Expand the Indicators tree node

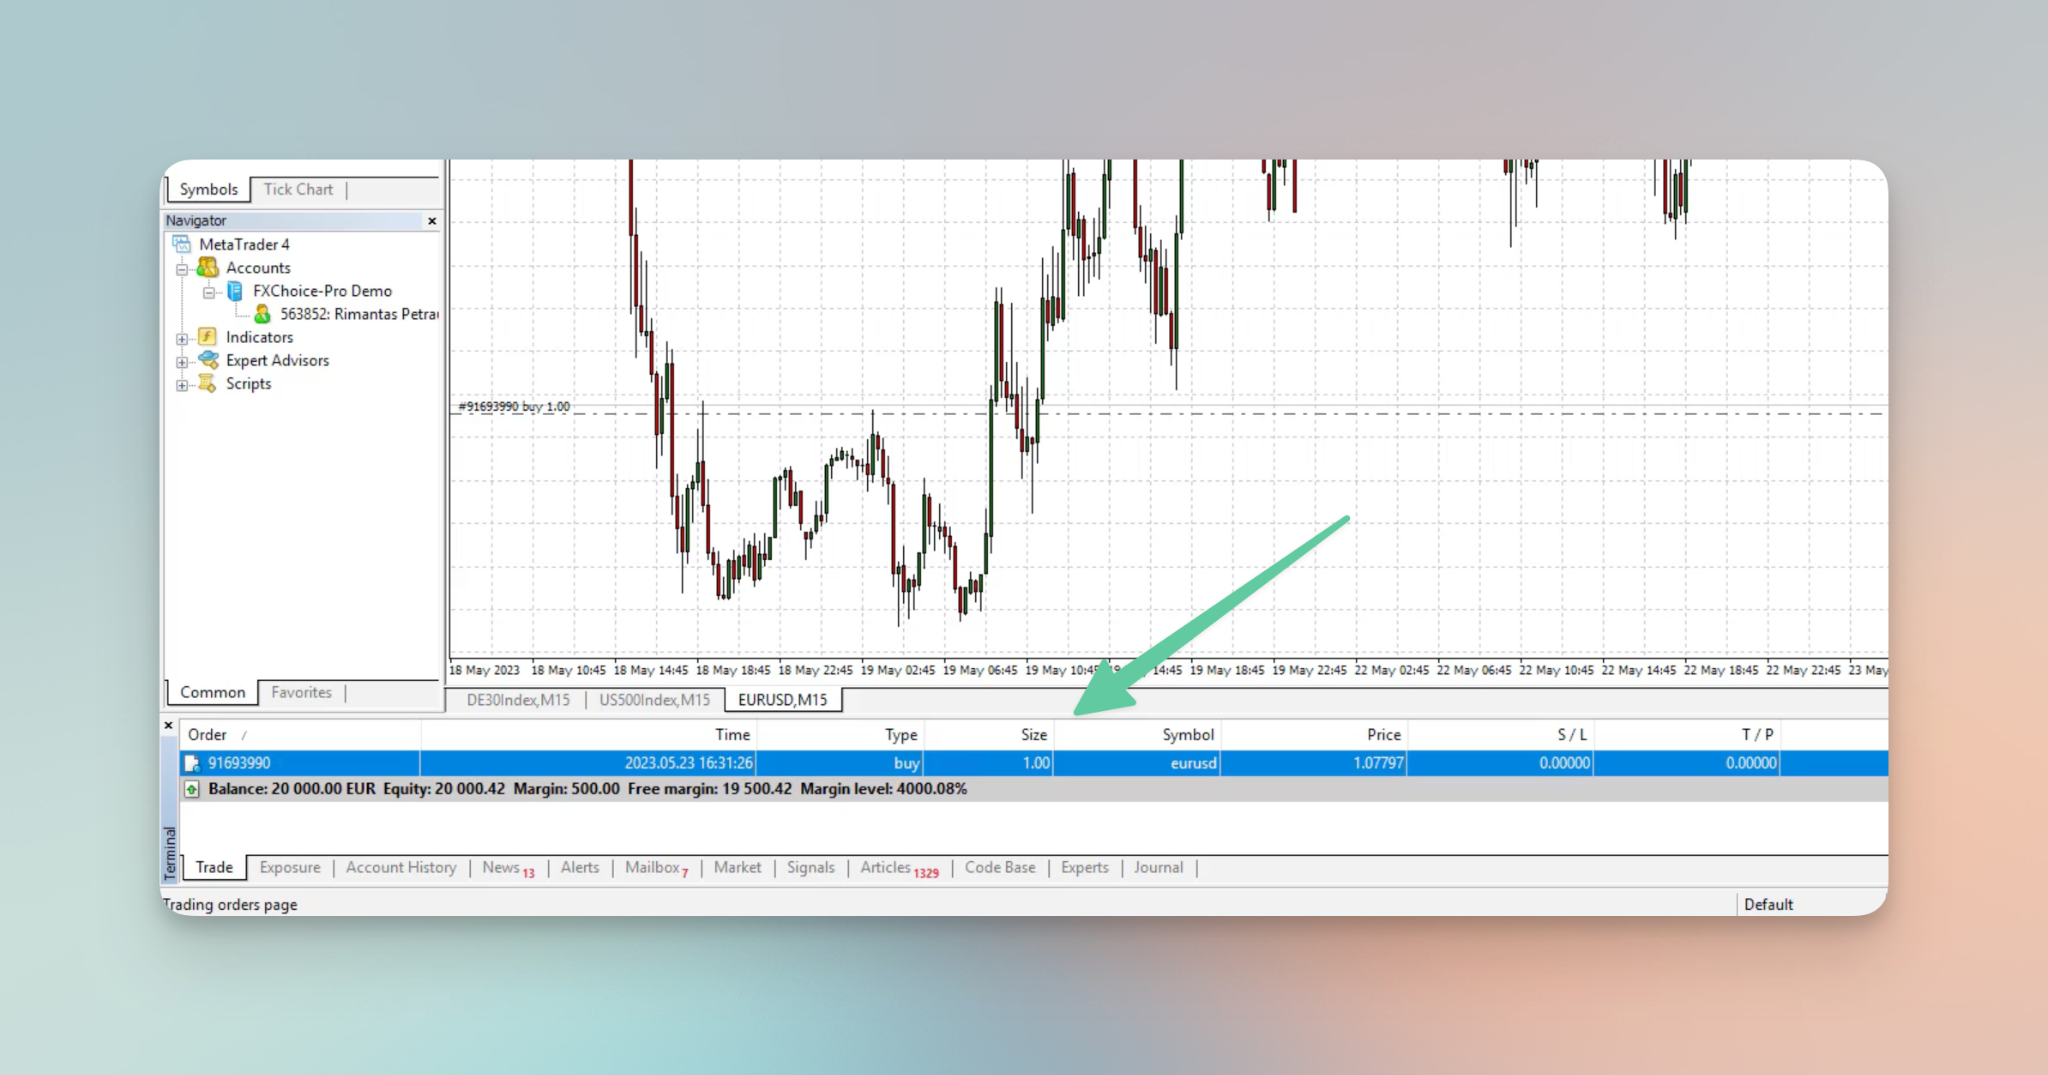click(x=182, y=339)
